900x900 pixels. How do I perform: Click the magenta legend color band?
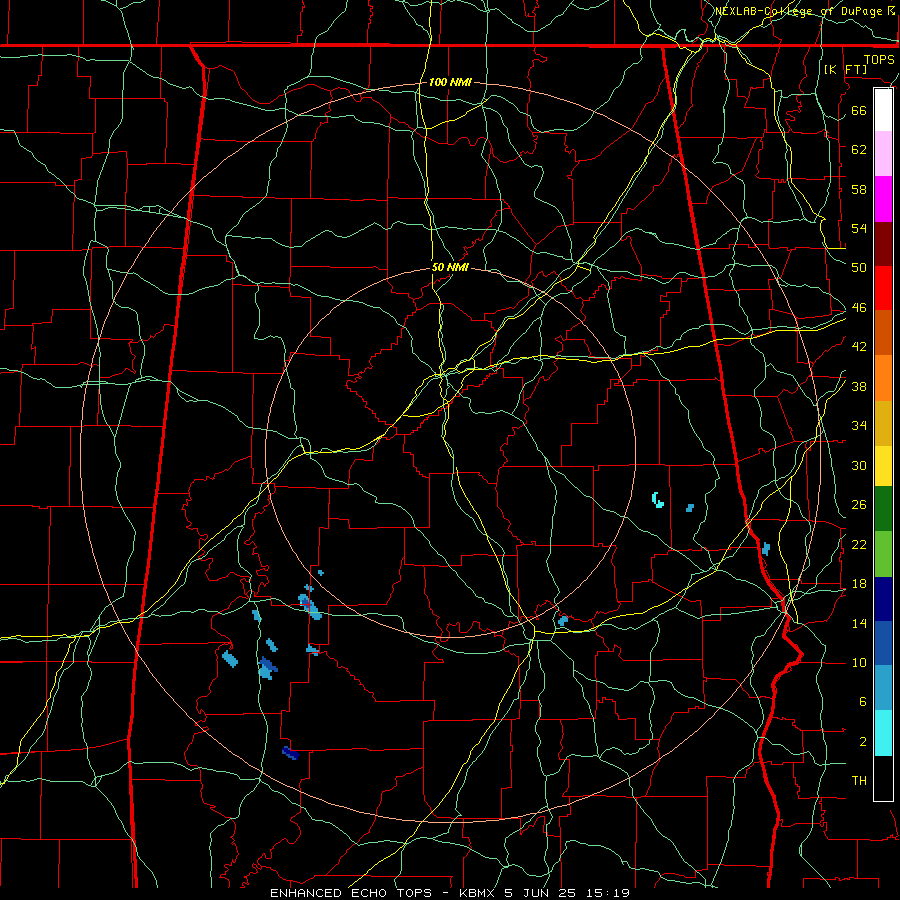click(x=883, y=199)
